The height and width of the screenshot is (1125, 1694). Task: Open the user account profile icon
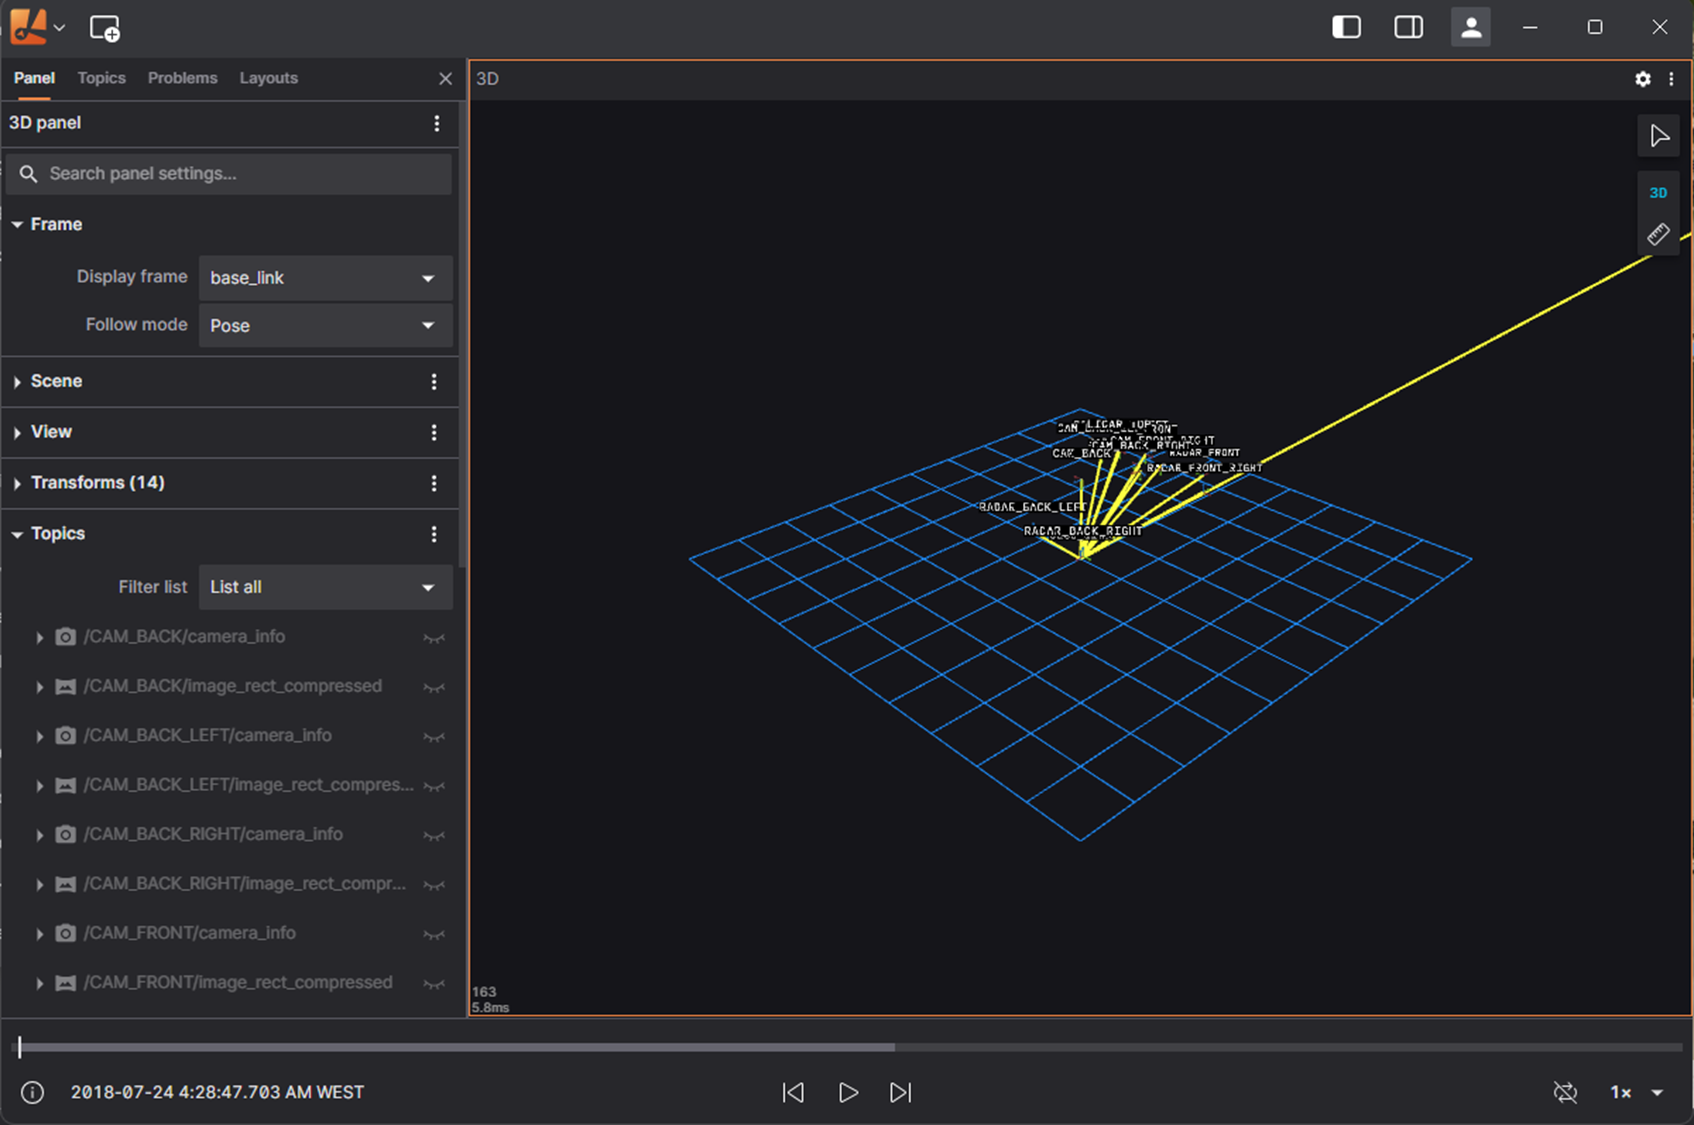pyautogui.click(x=1471, y=27)
